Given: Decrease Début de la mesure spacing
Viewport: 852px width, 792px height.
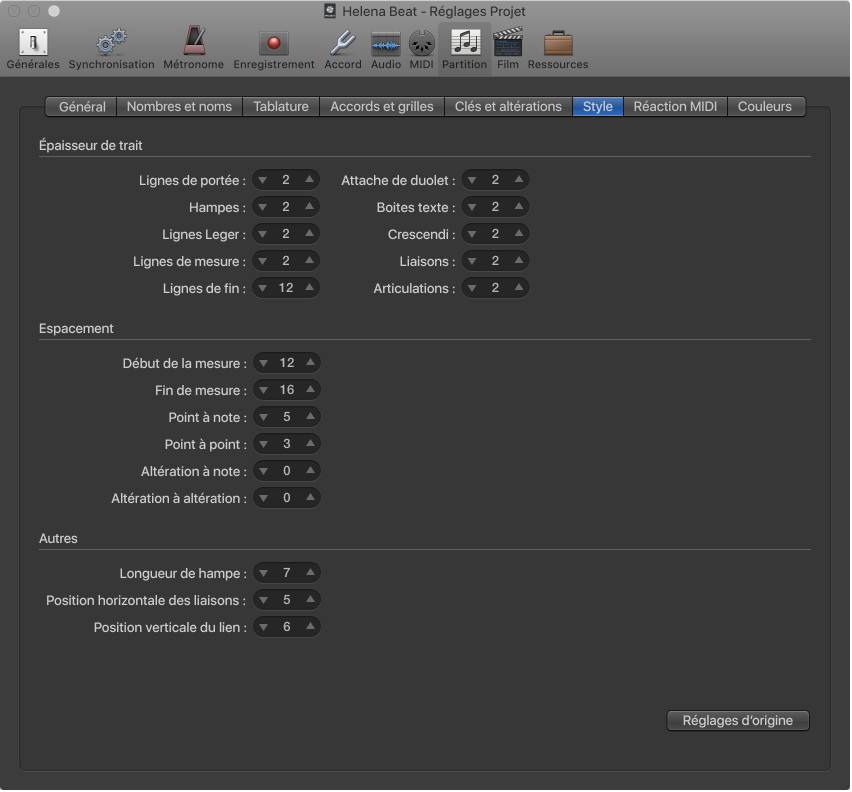Looking at the screenshot, I should tap(264, 363).
